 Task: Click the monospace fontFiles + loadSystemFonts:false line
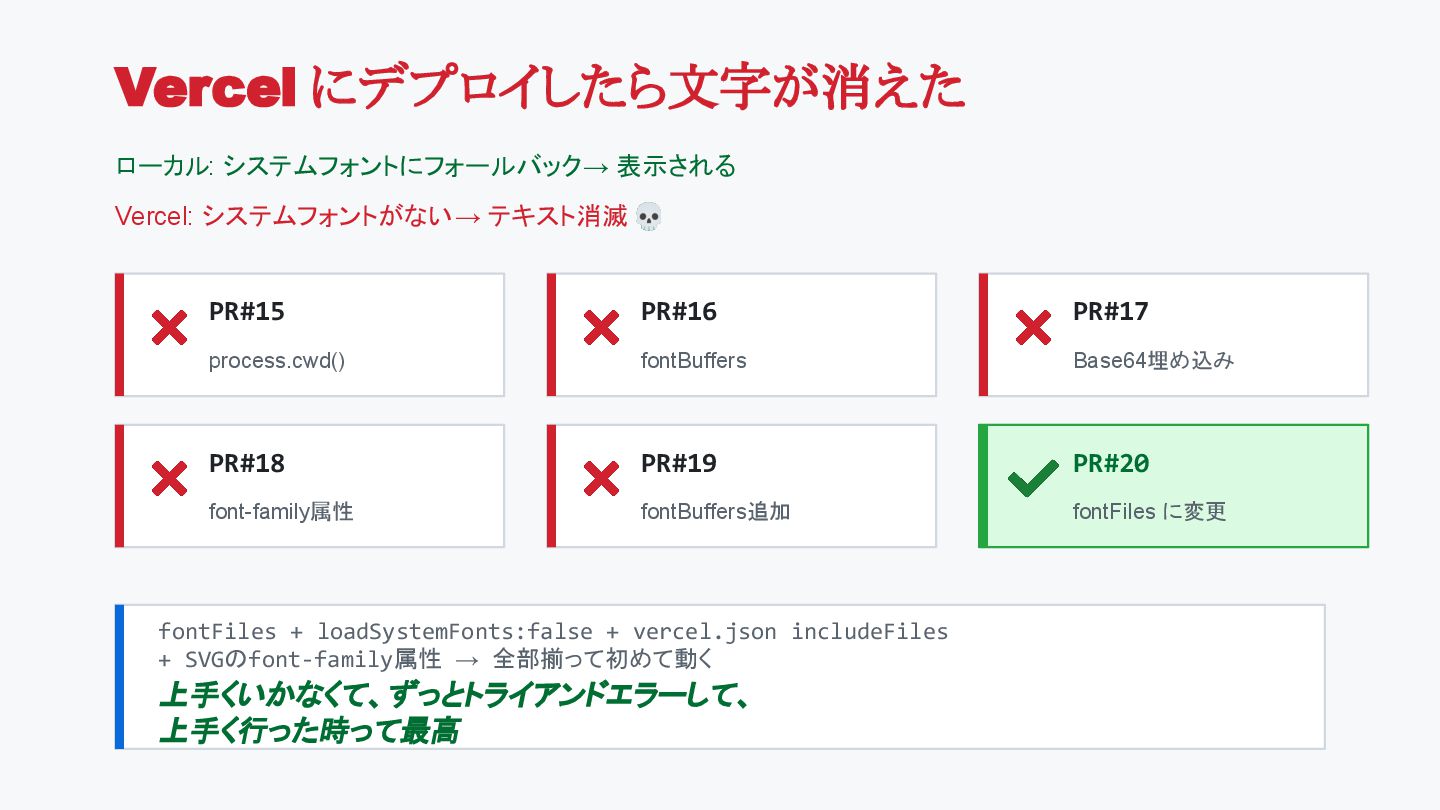tap(553, 632)
